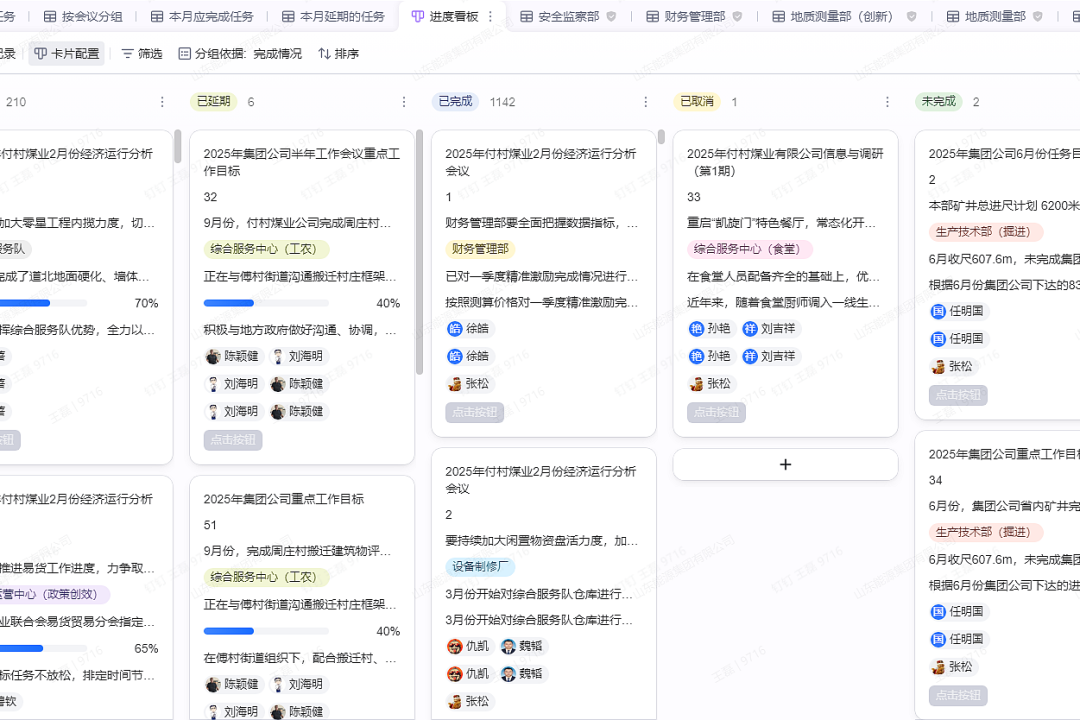Click the 排序 sort icon
Screen dimensions: 1080x720
pyautogui.click(x=322, y=53)
